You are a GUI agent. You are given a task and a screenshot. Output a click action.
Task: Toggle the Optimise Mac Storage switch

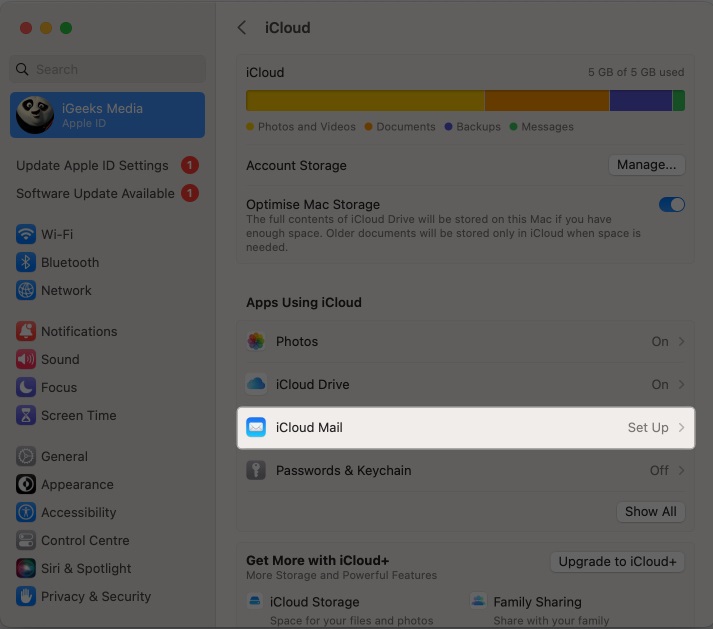(x=671, y=204)
